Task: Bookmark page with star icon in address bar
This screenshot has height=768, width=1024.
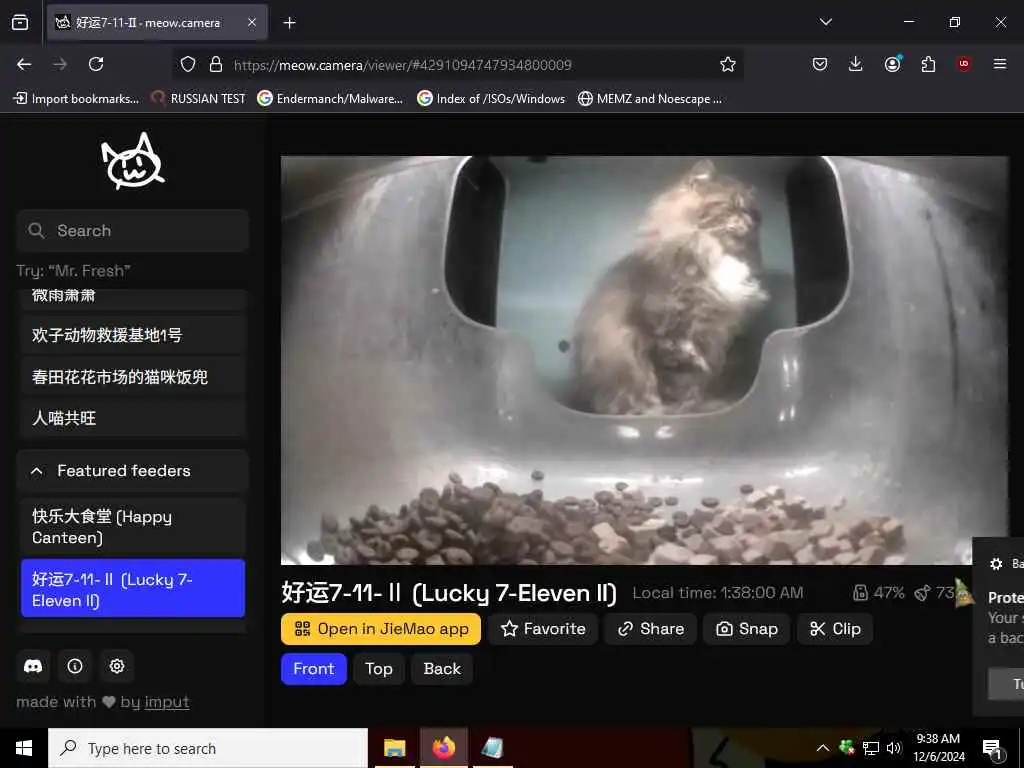Action: point(728,64)
